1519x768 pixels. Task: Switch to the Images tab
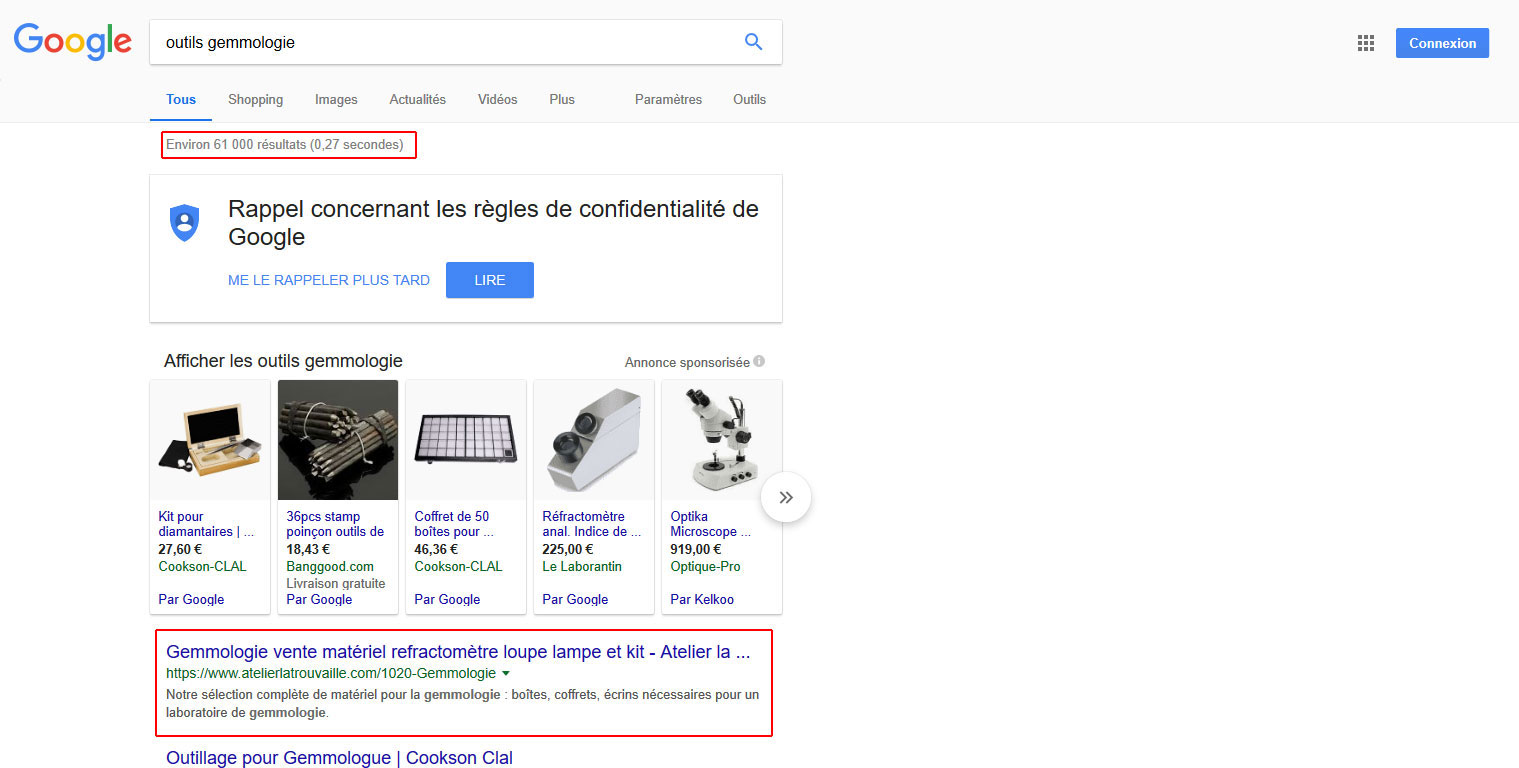point(336,100)
